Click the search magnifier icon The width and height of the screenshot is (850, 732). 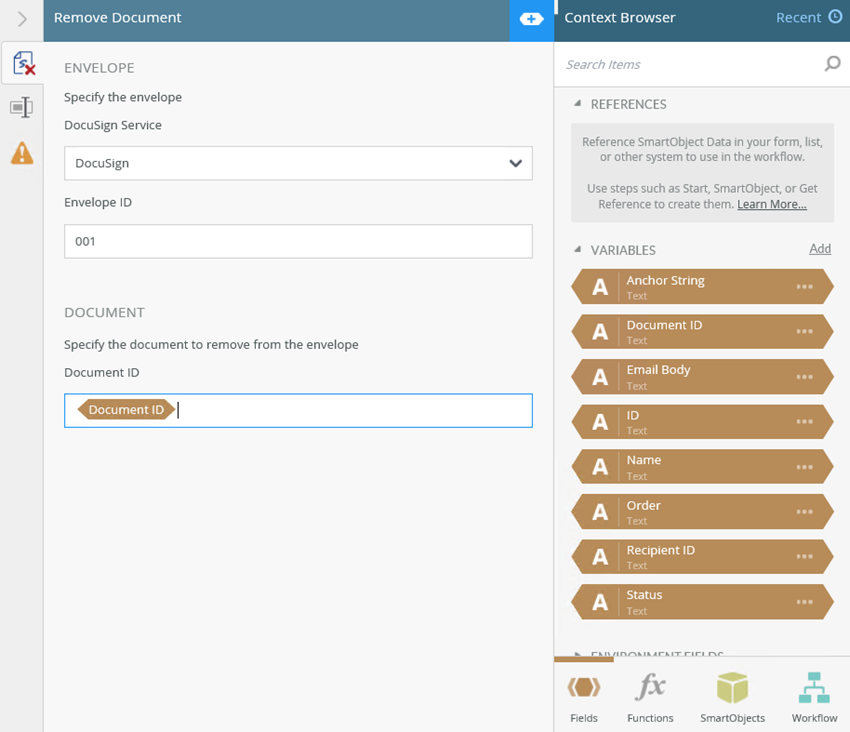832,64
